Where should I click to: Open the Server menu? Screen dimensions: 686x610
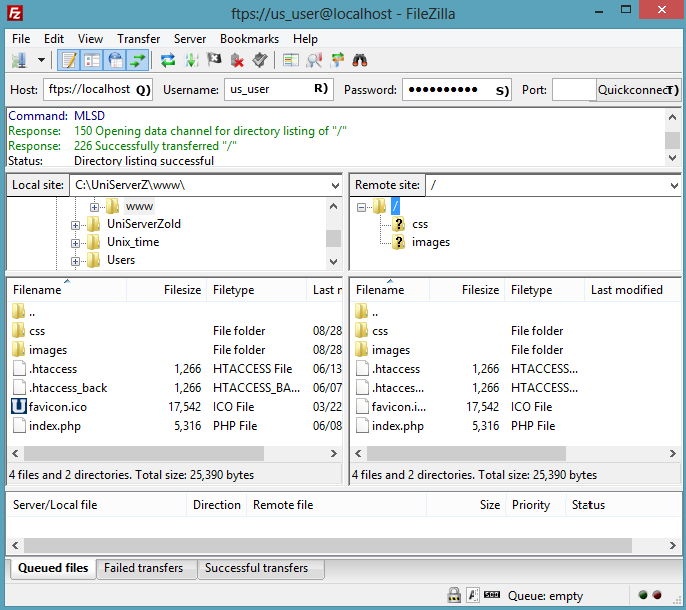coord(190,39)
